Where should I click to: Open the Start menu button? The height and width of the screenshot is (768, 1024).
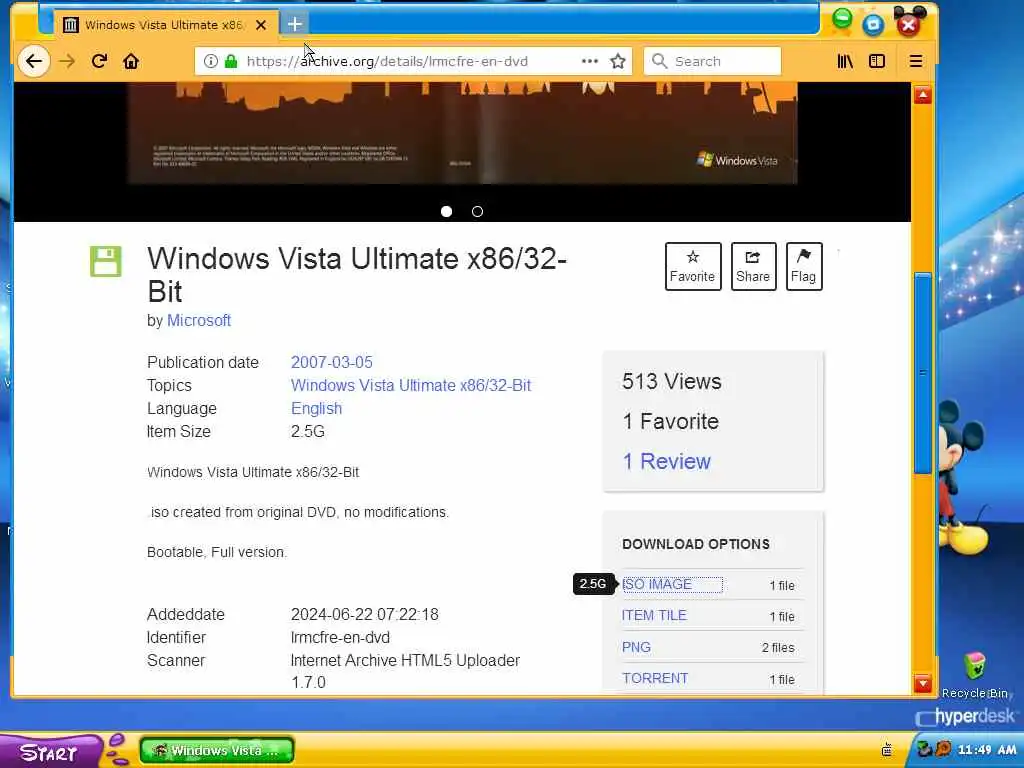(50, 752)
